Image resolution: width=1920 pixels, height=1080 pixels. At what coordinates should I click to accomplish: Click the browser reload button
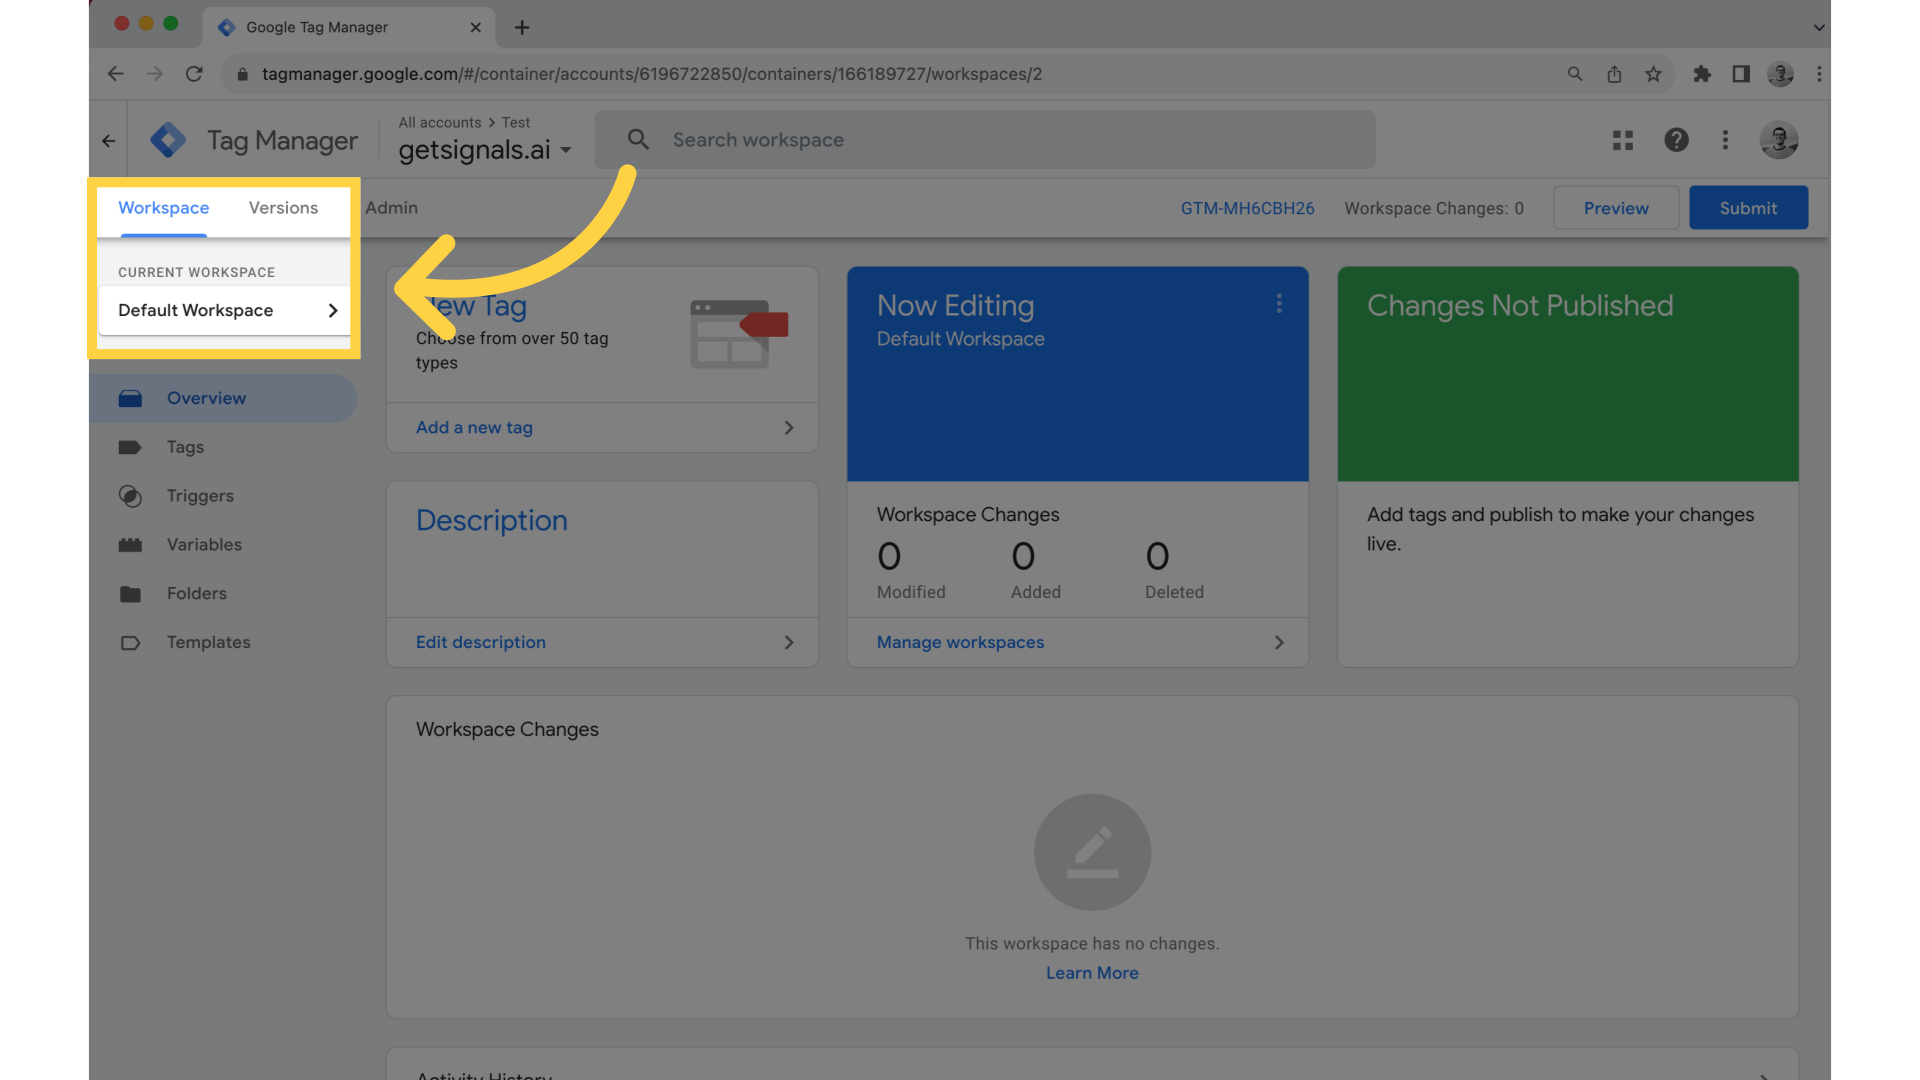[x=194, y=74]
